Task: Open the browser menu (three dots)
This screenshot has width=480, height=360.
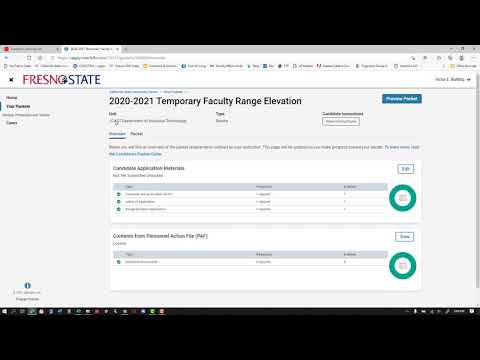Action: (473, 58)
